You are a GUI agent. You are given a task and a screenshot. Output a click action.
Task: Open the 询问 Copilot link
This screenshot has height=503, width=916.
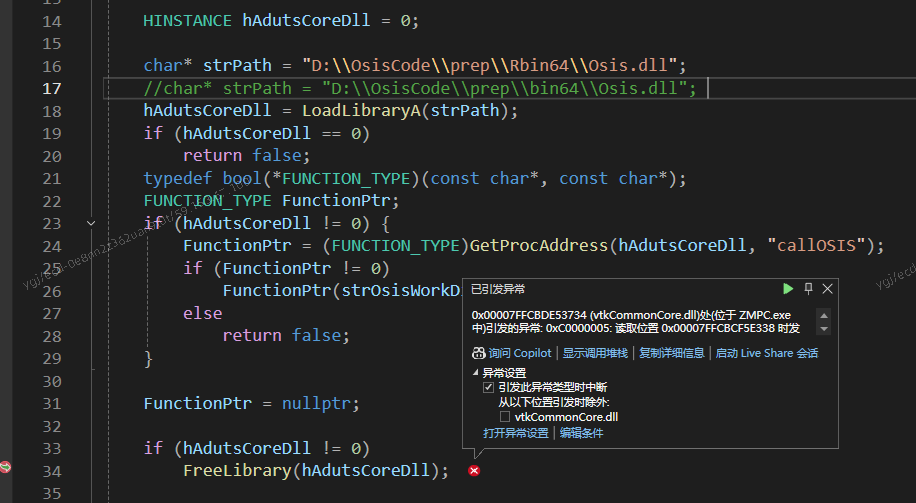(518, 353)
